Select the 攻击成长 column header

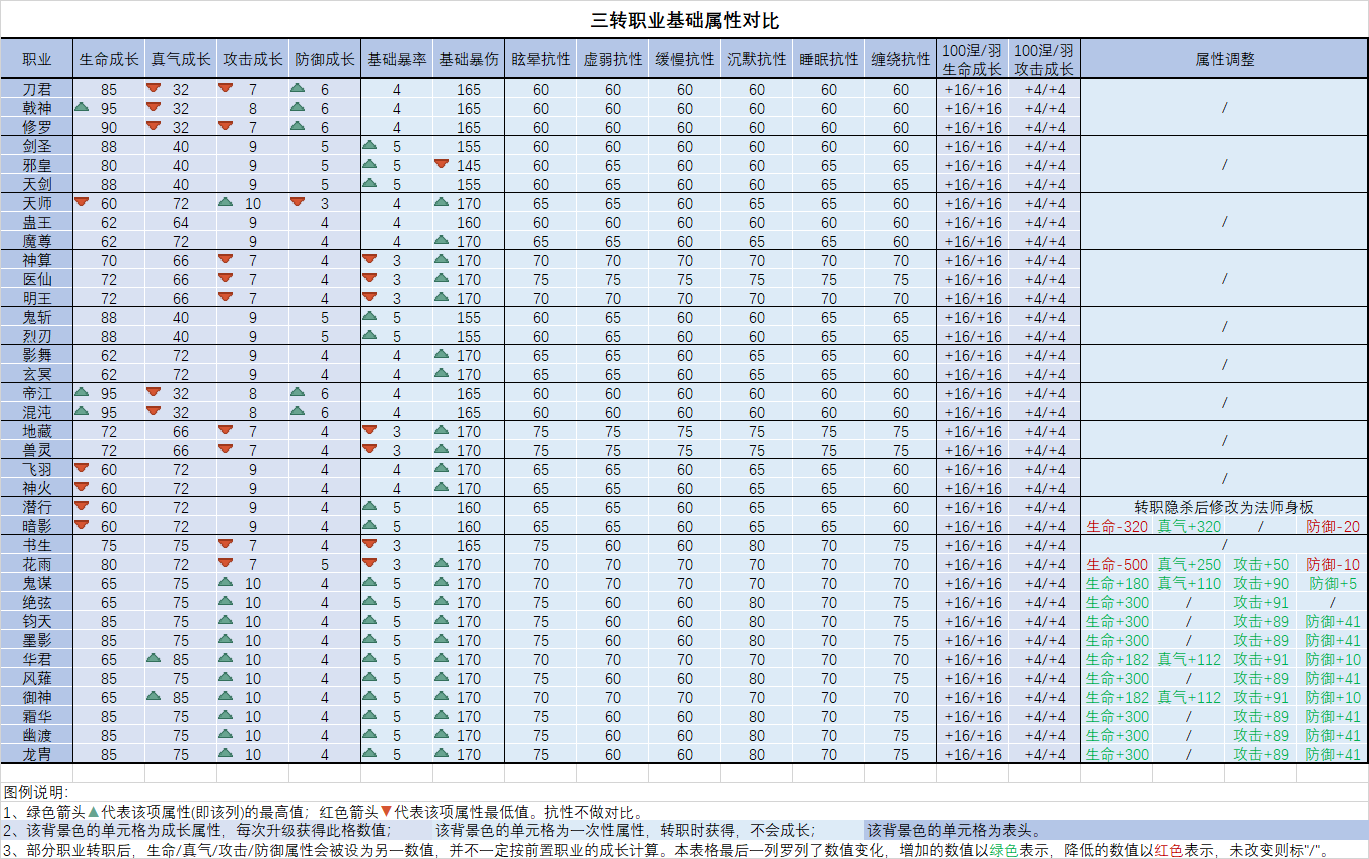tap(253, 59)
